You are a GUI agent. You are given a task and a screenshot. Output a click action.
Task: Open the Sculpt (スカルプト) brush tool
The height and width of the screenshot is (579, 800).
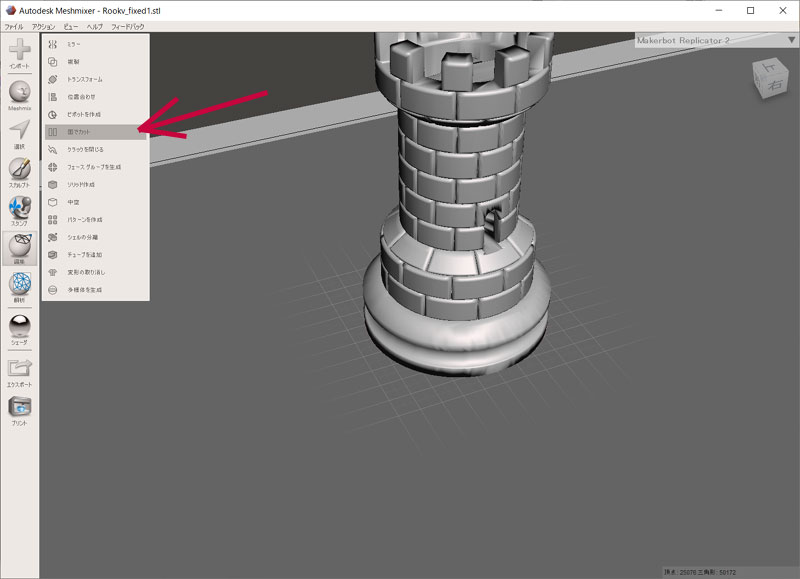coord(19,171)
